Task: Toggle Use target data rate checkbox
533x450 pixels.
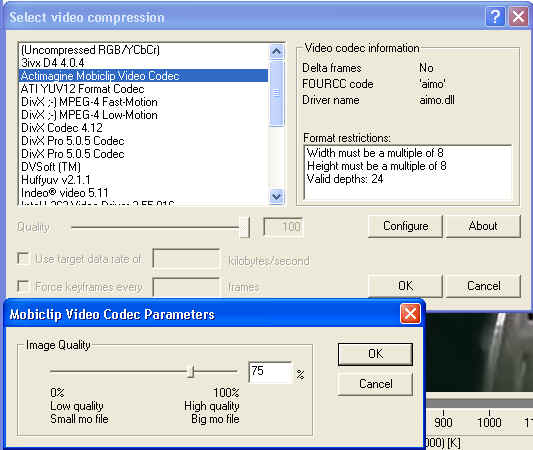Action: pyautogui.click(x=23, y=258)
